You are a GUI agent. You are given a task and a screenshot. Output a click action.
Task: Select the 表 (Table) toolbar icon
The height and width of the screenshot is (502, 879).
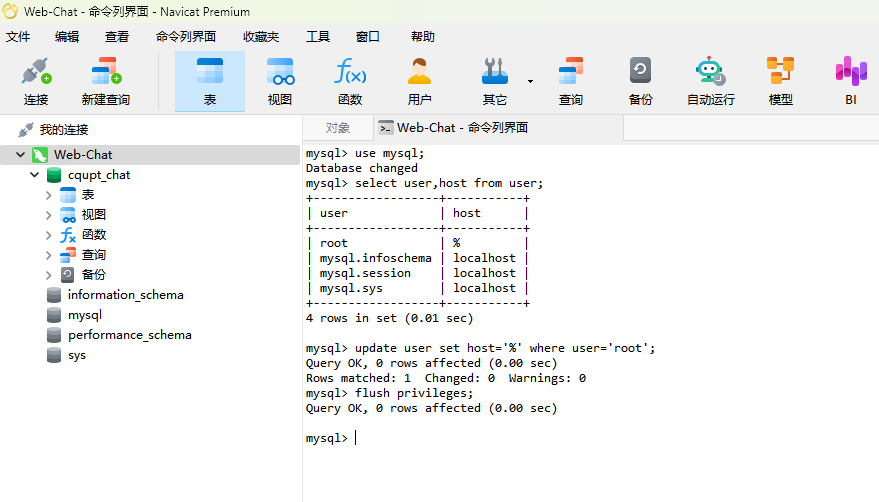tap(210, 81)
